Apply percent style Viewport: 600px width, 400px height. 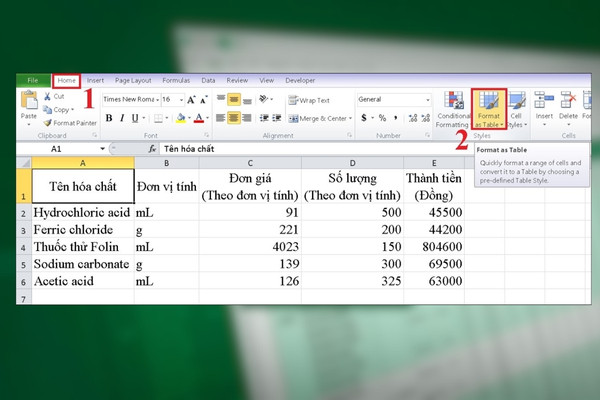[x=382, y=118]
